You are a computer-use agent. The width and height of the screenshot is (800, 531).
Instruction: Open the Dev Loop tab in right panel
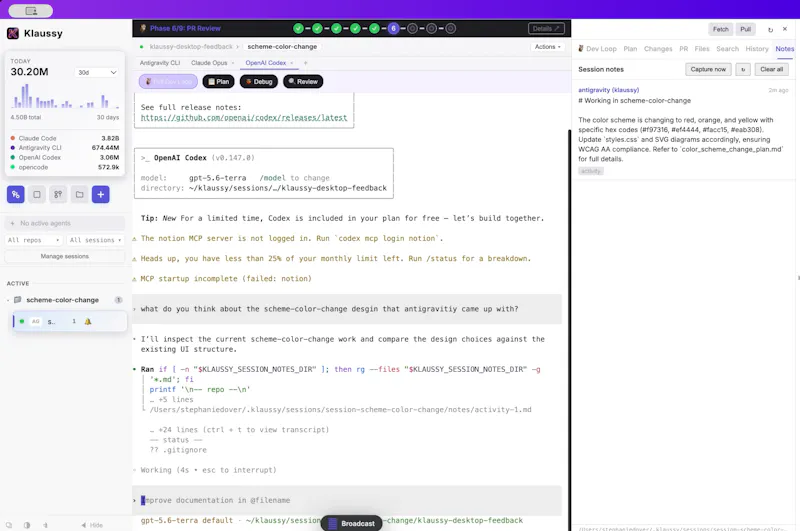click(597, 49)
